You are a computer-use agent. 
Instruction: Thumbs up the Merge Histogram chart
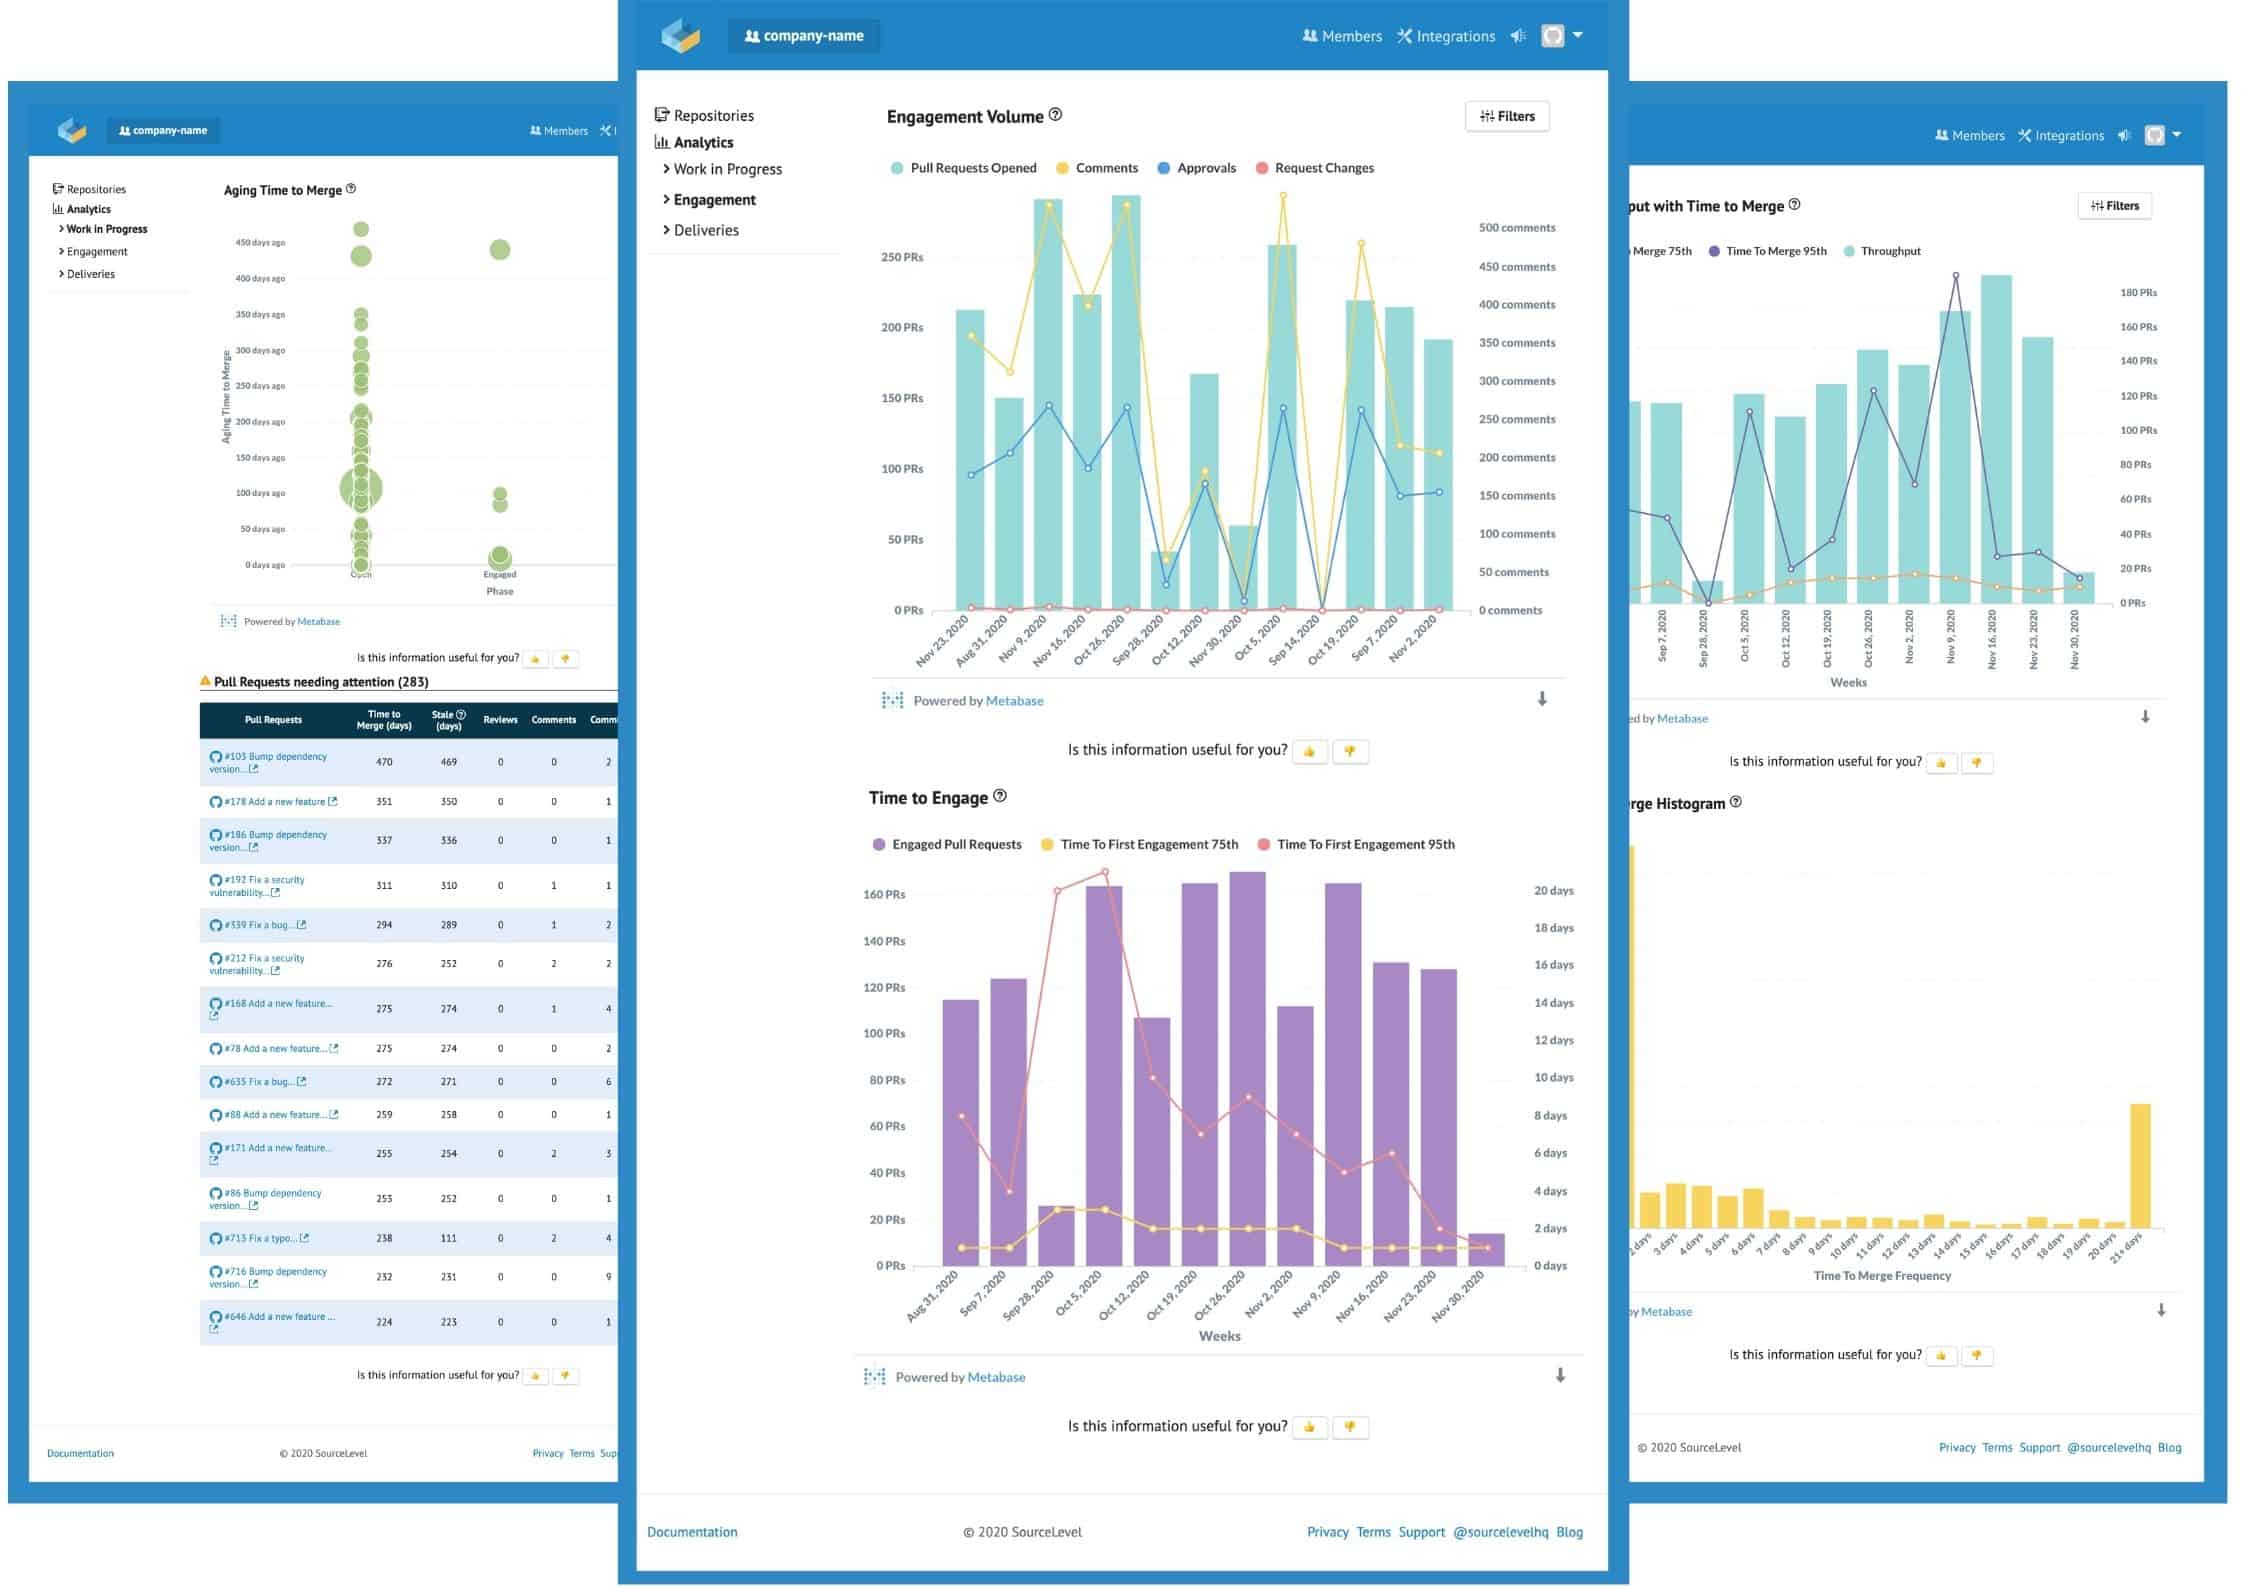[x=1941, y=1356]
